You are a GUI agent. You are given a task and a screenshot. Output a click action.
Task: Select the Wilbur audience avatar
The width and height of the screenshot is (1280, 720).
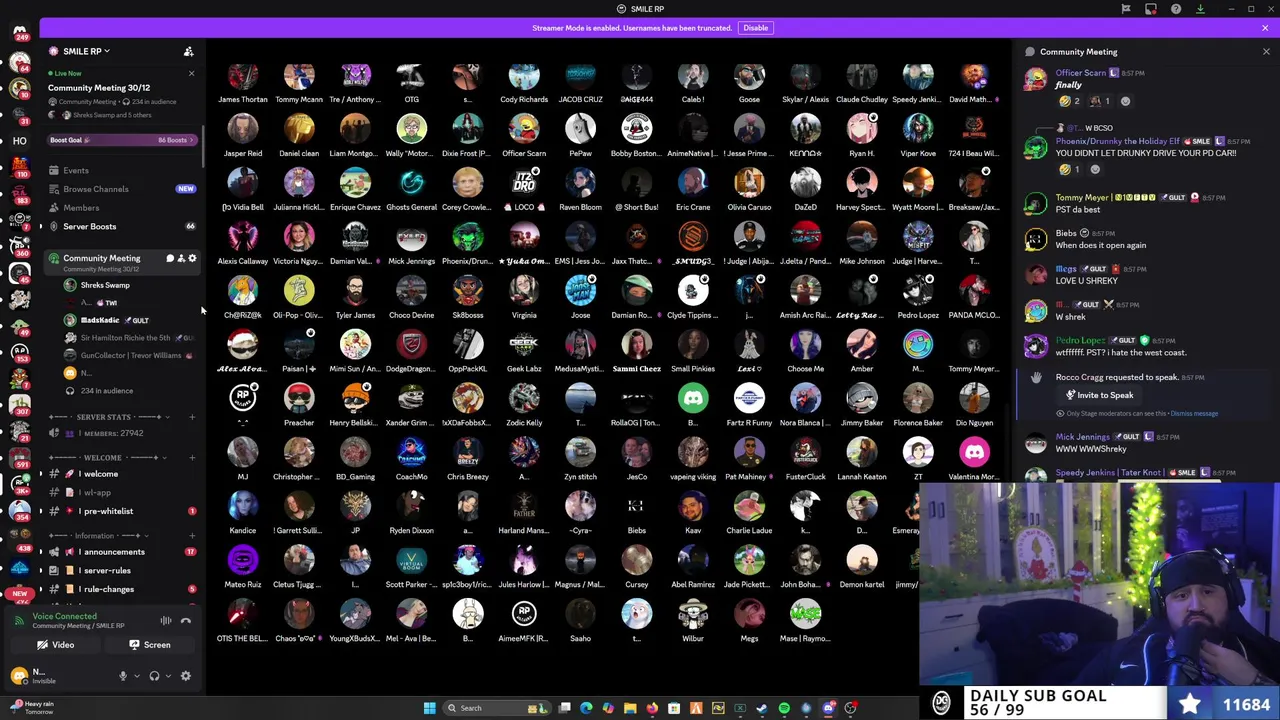[693, 615]
